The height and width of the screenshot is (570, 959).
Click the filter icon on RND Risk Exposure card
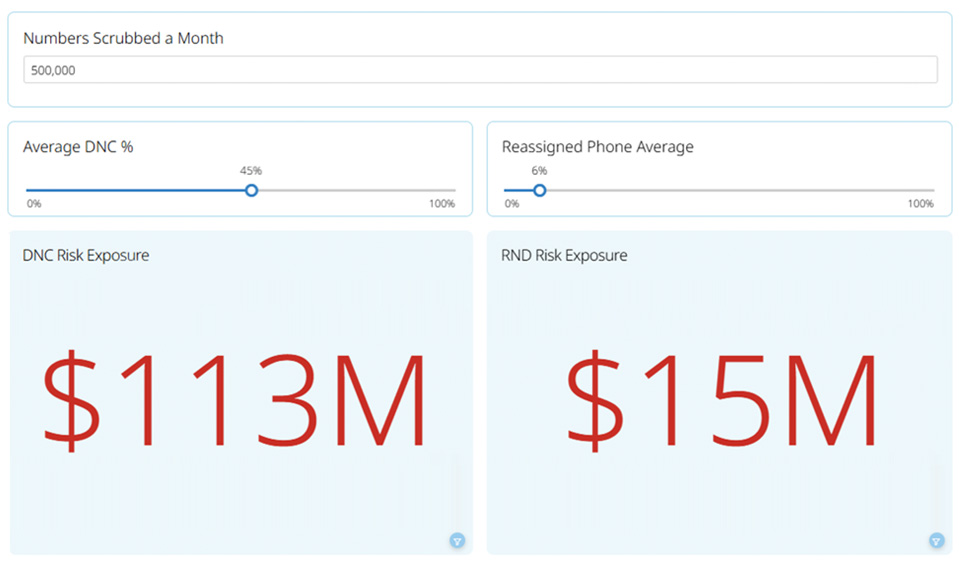coord(936,540)
